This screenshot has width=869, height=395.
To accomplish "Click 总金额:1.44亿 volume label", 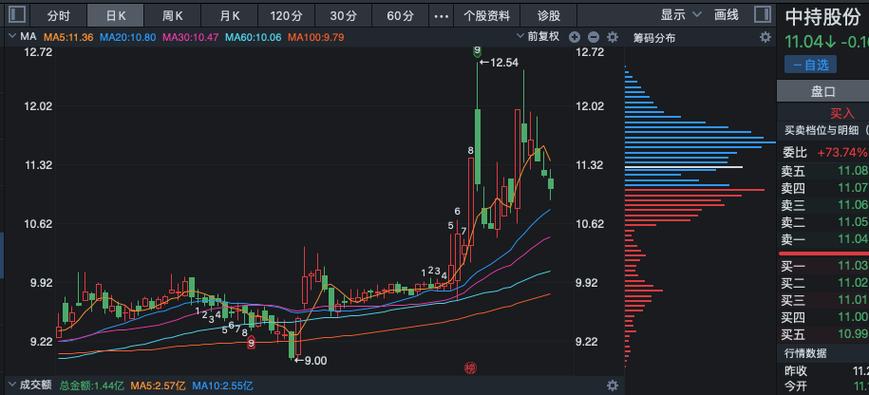I will click(x=92, y=385).
